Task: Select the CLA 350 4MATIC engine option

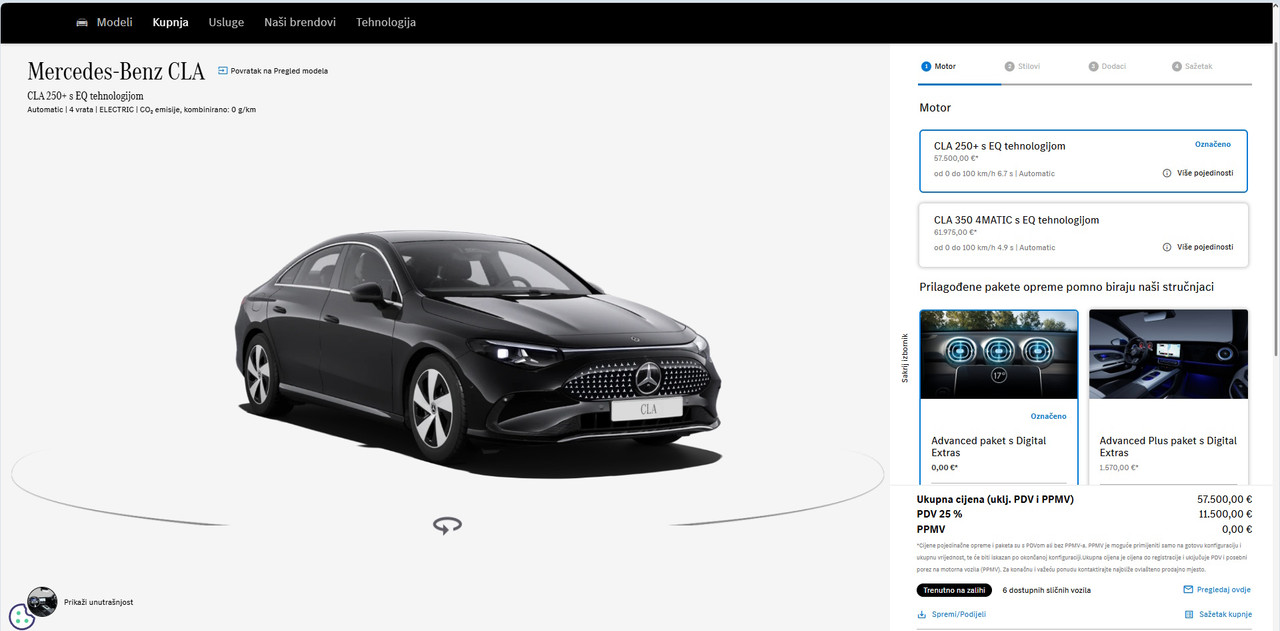Action: click(1083, 235)
